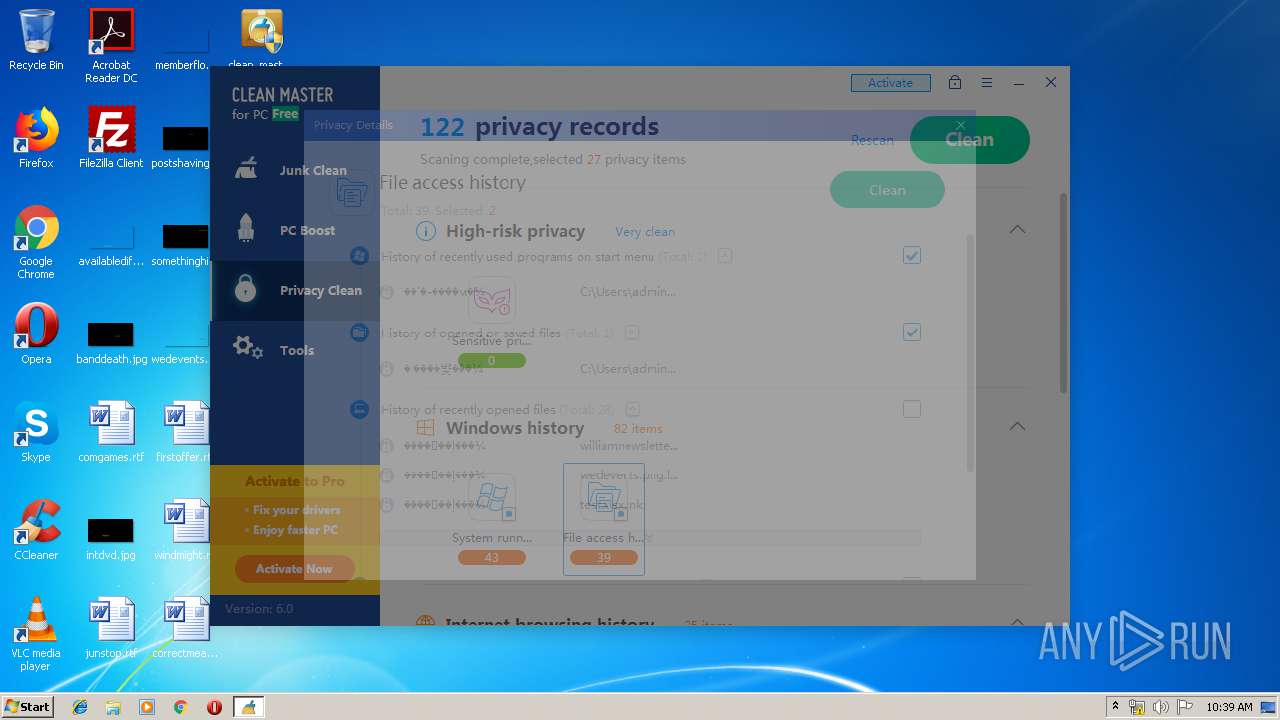Collapse the recently opened files group
This screenshot has height=720, width=1280.
(x=633, y=409)
